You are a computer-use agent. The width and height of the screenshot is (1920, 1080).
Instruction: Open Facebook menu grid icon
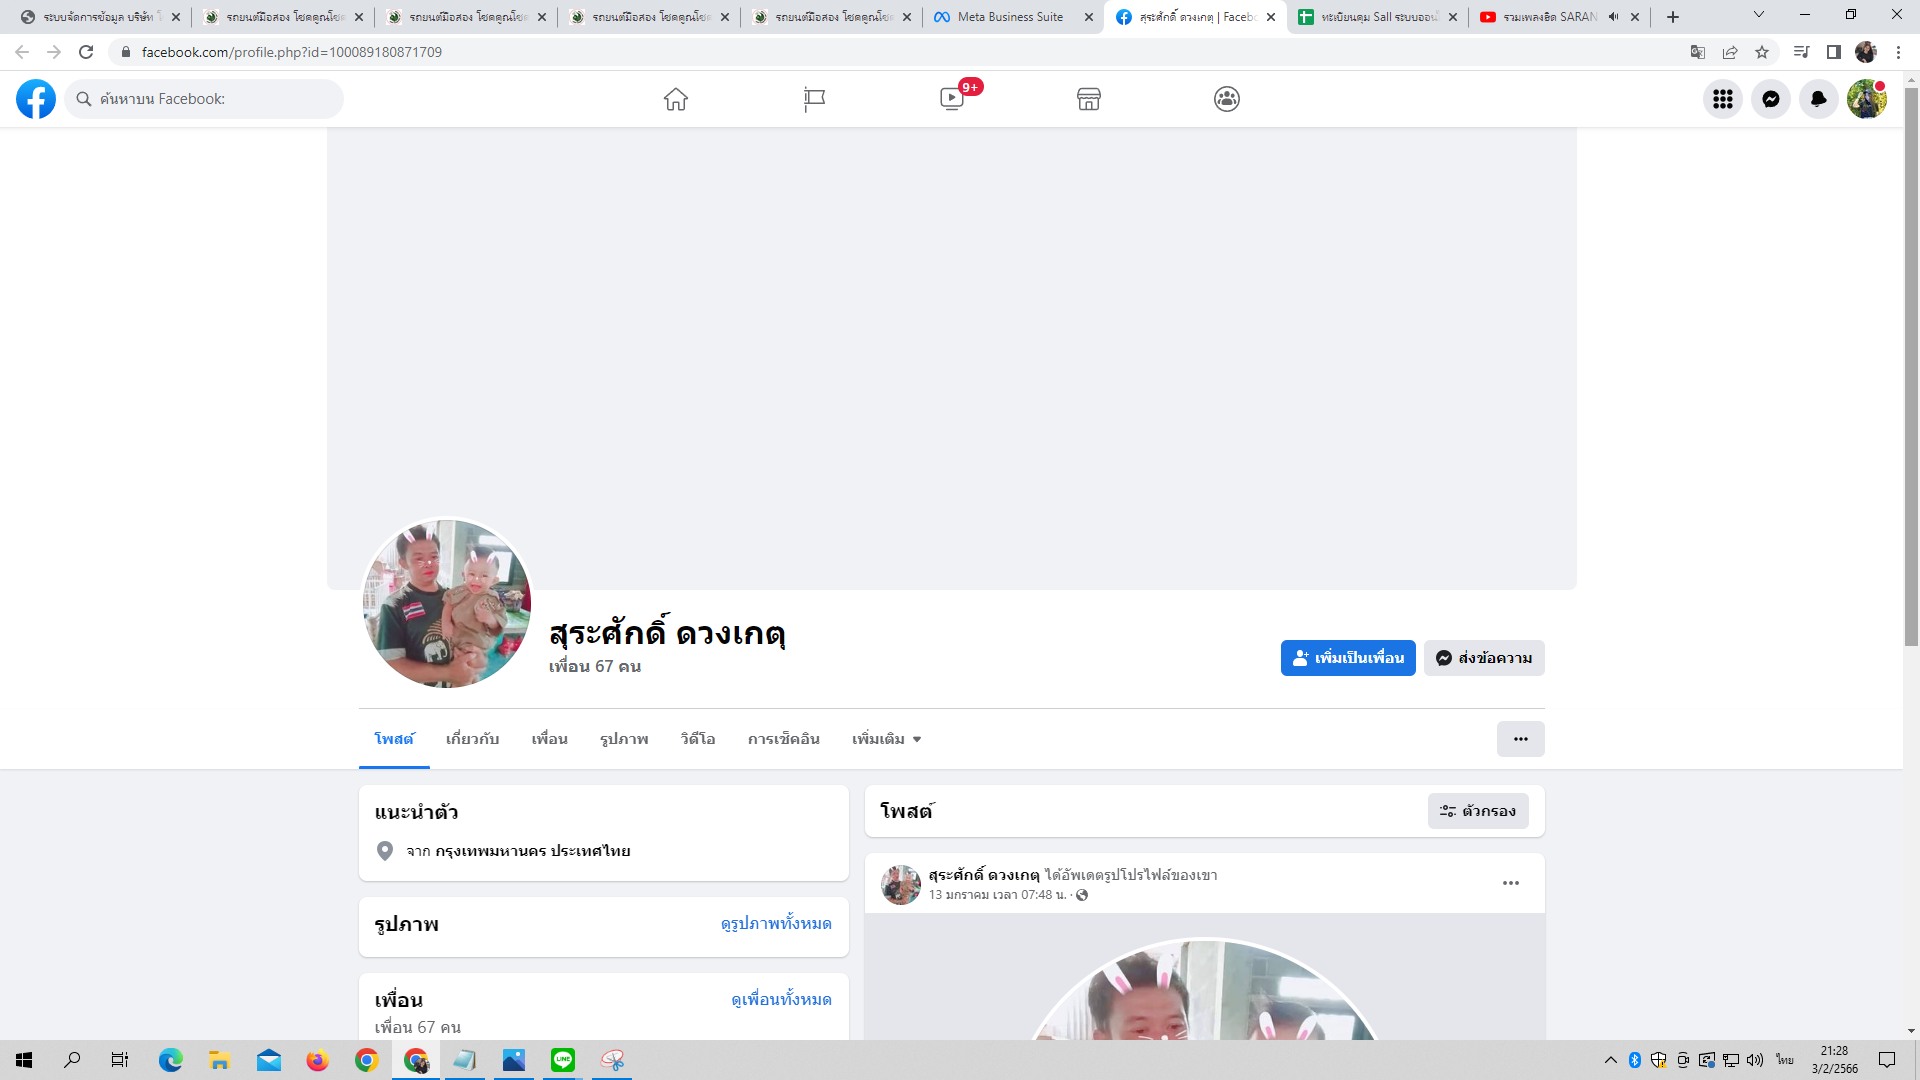(x=1722, y=99)
